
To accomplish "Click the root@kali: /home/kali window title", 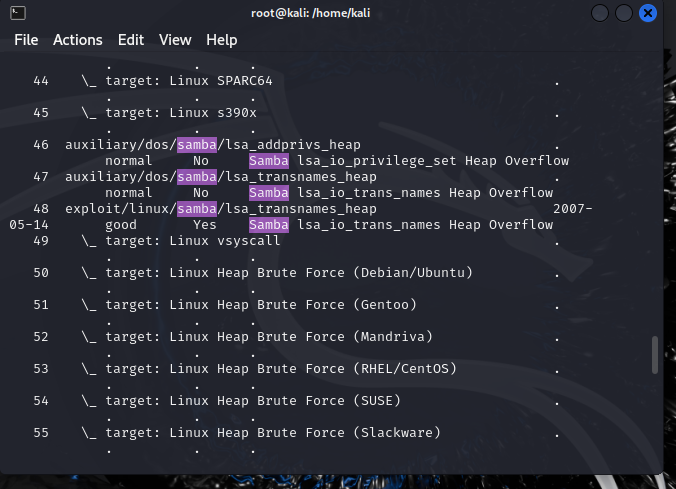I will pyautogui.click(x=329, y=13).
